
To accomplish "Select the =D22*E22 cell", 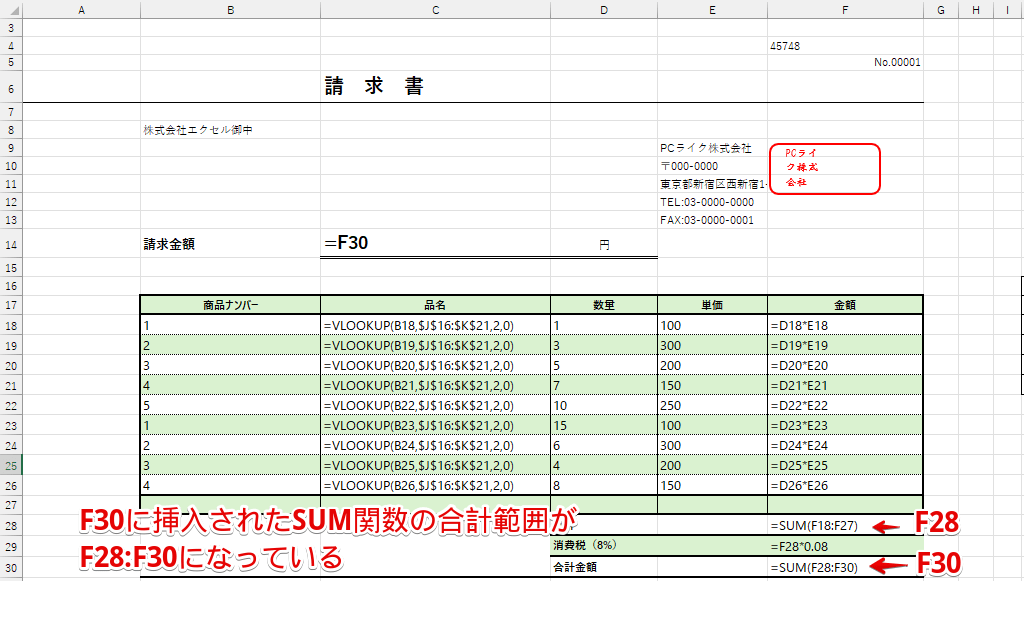I will tap(845, 406).
